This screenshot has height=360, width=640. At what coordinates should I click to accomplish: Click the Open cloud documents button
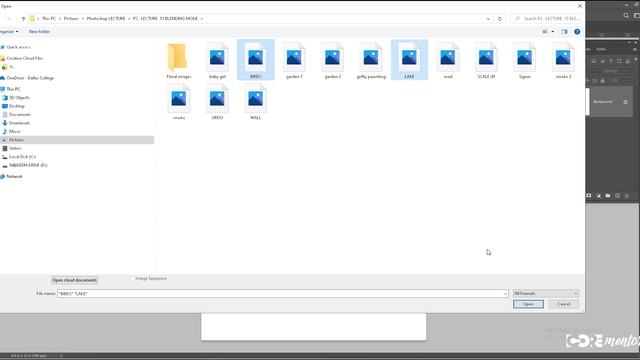75,280
